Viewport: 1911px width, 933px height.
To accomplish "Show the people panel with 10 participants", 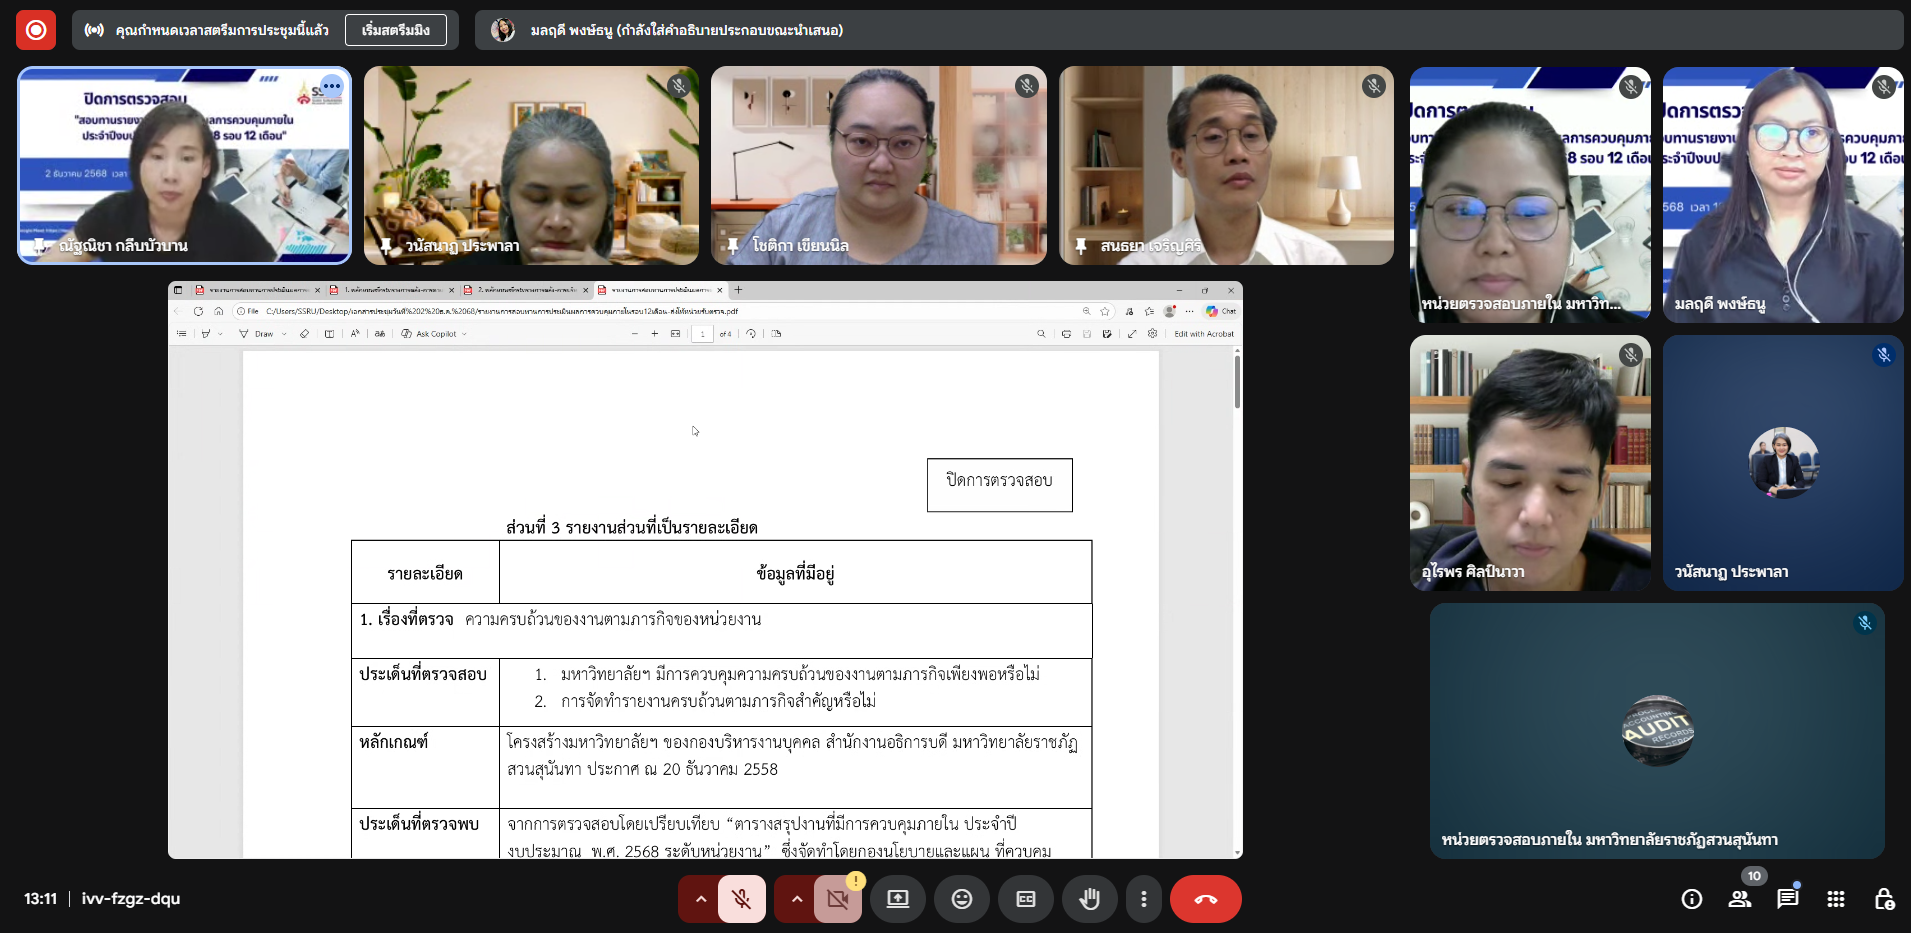I will coord(1740,899).
